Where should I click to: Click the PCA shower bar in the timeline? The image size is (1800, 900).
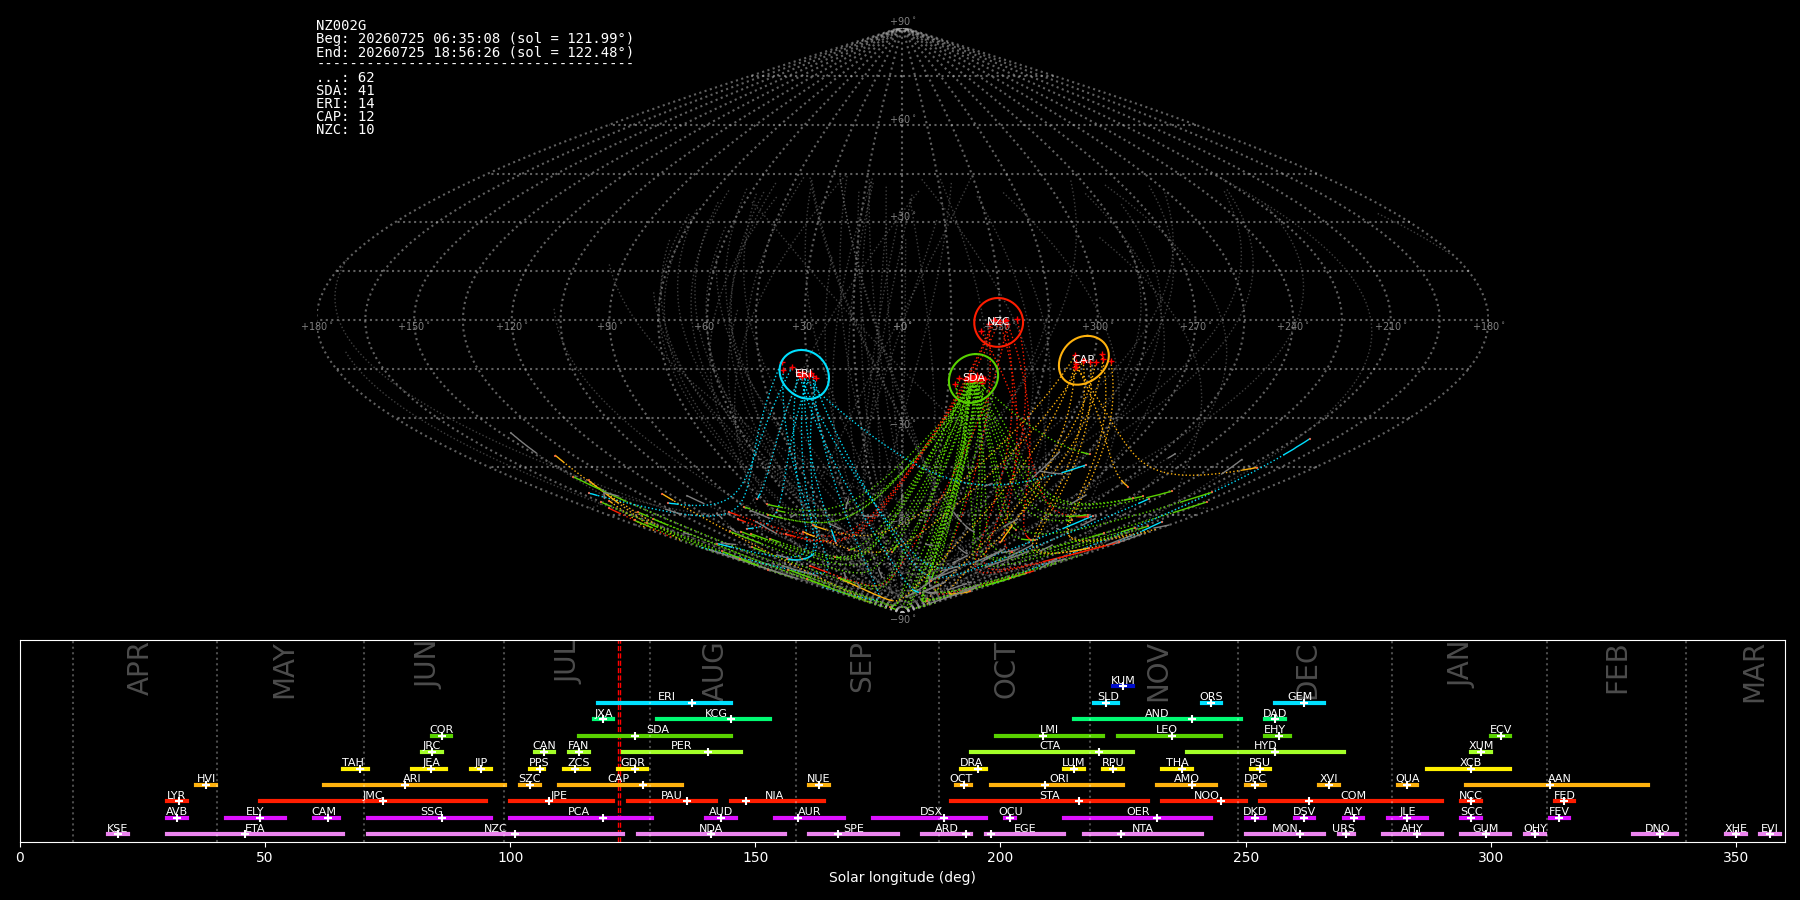[581, 818]
